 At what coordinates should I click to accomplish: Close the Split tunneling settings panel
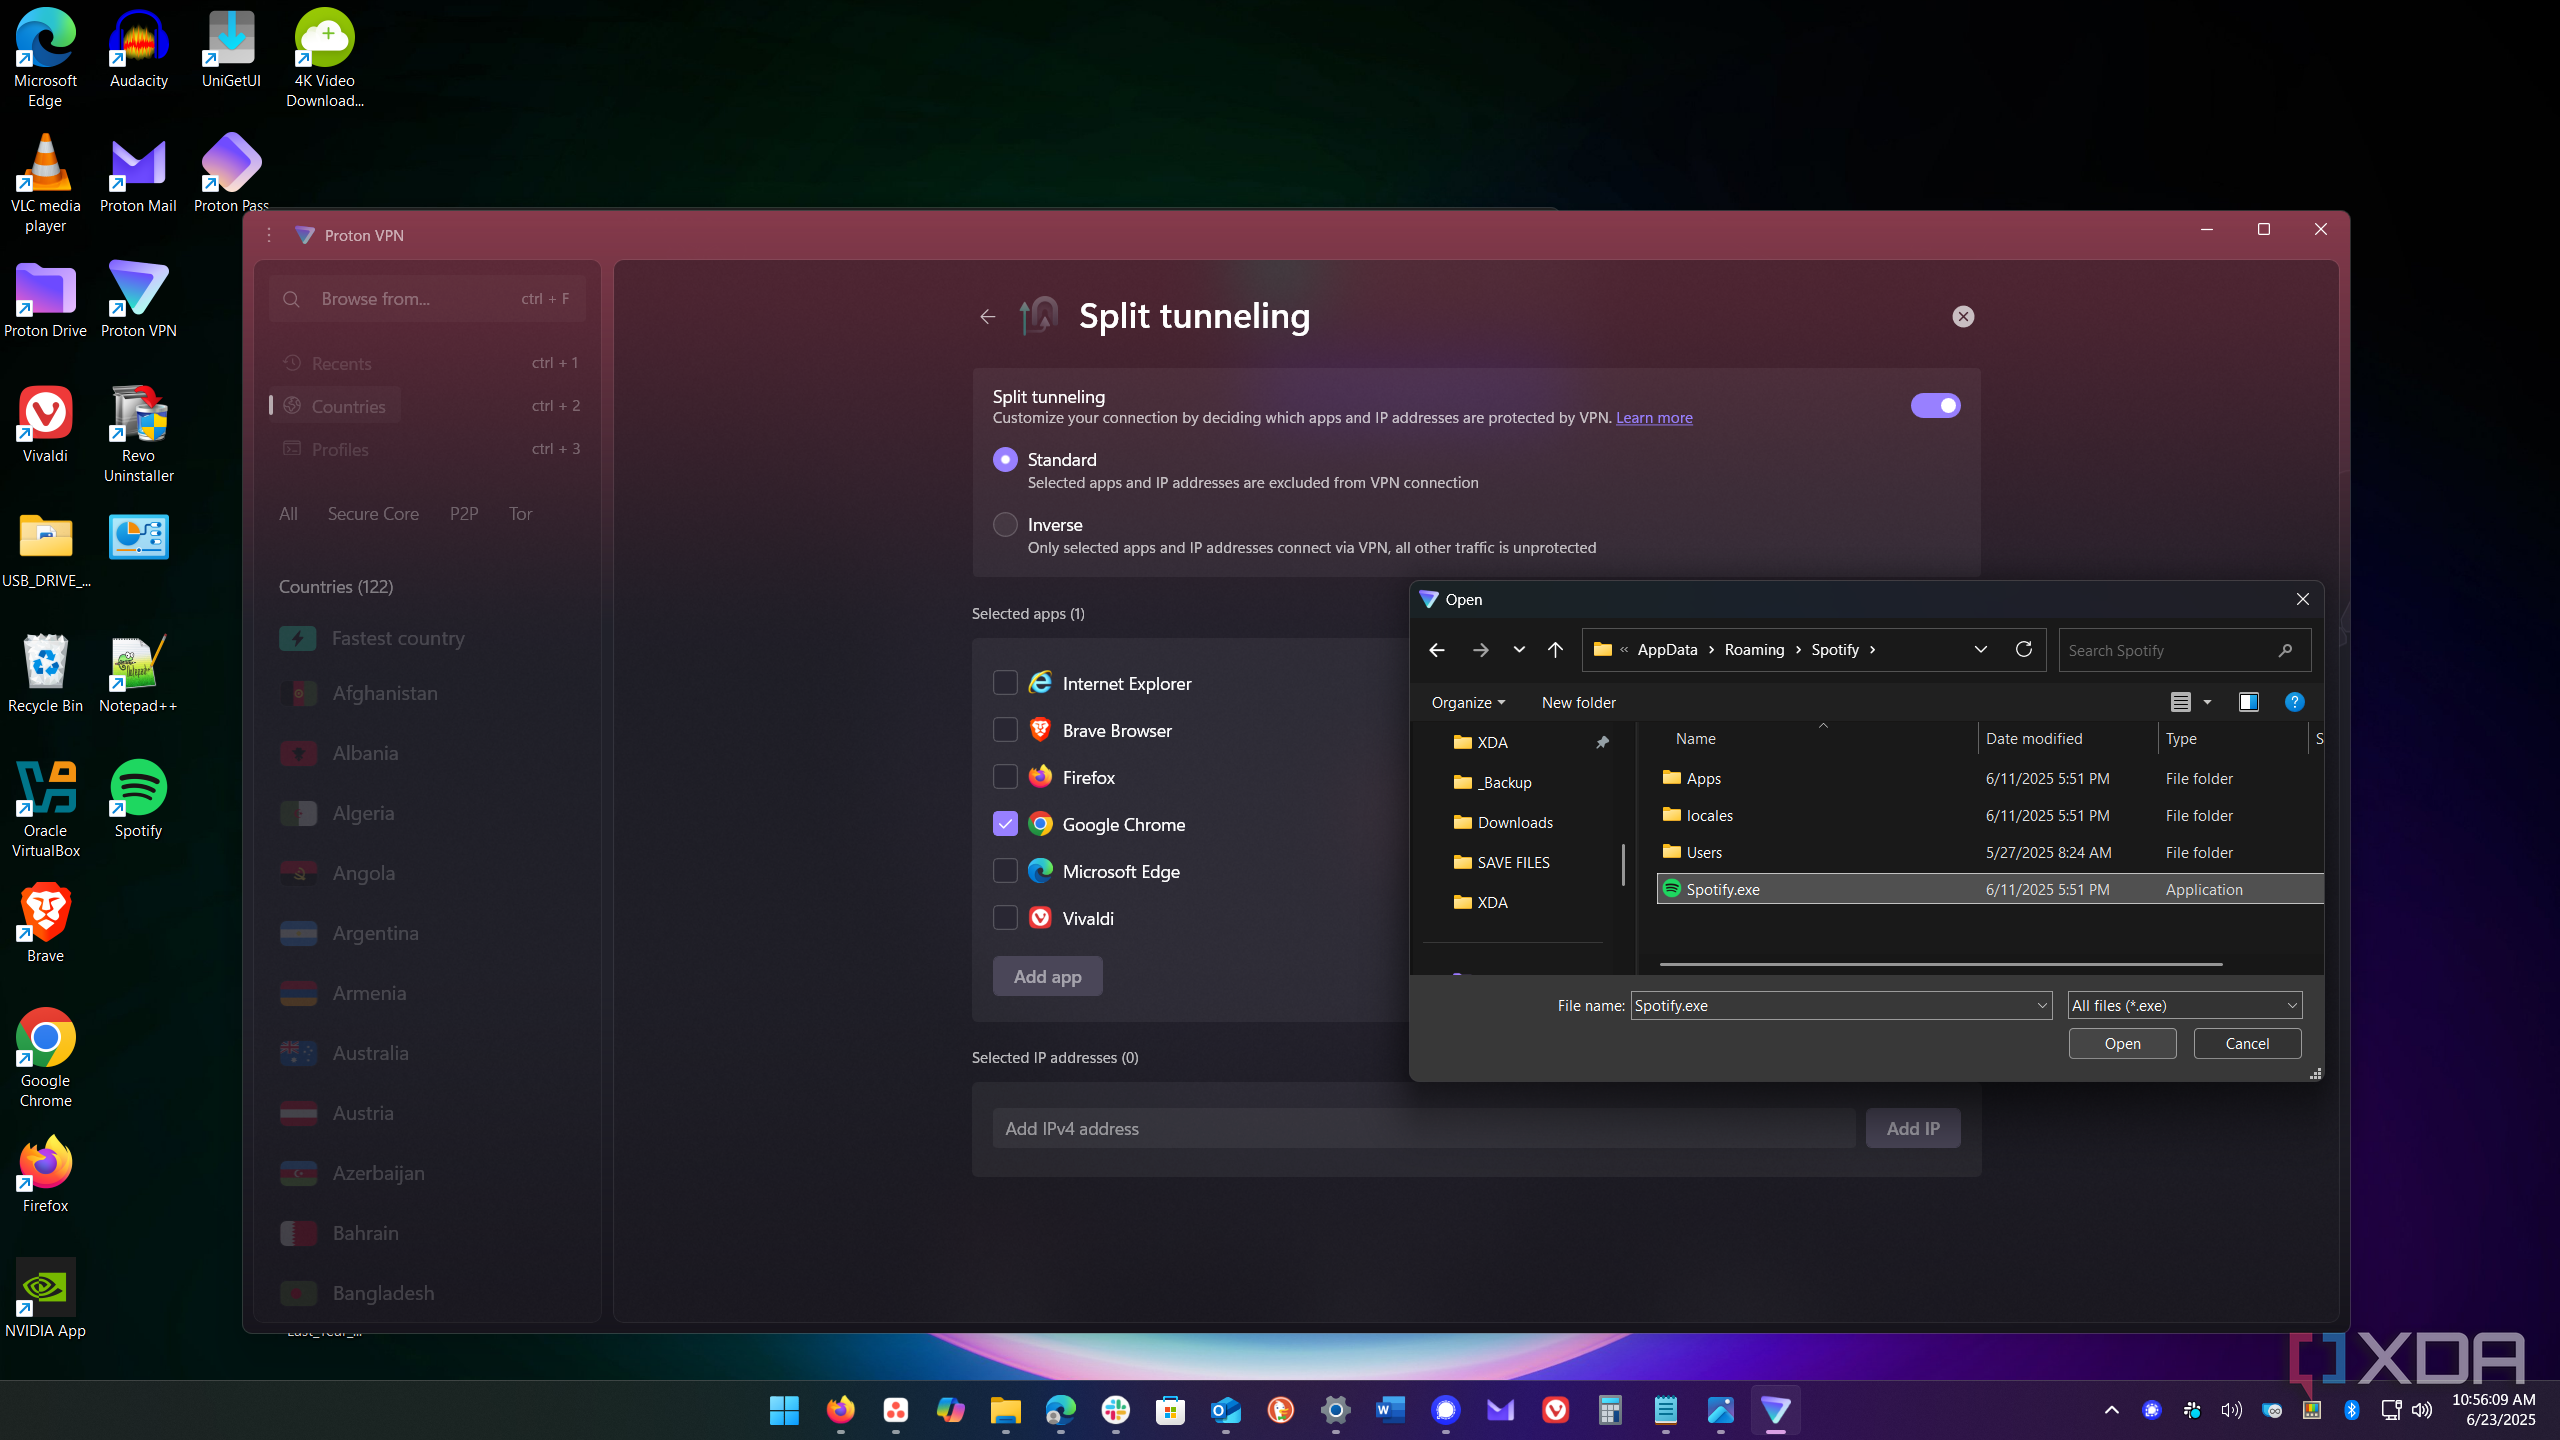pos(1963,317)
